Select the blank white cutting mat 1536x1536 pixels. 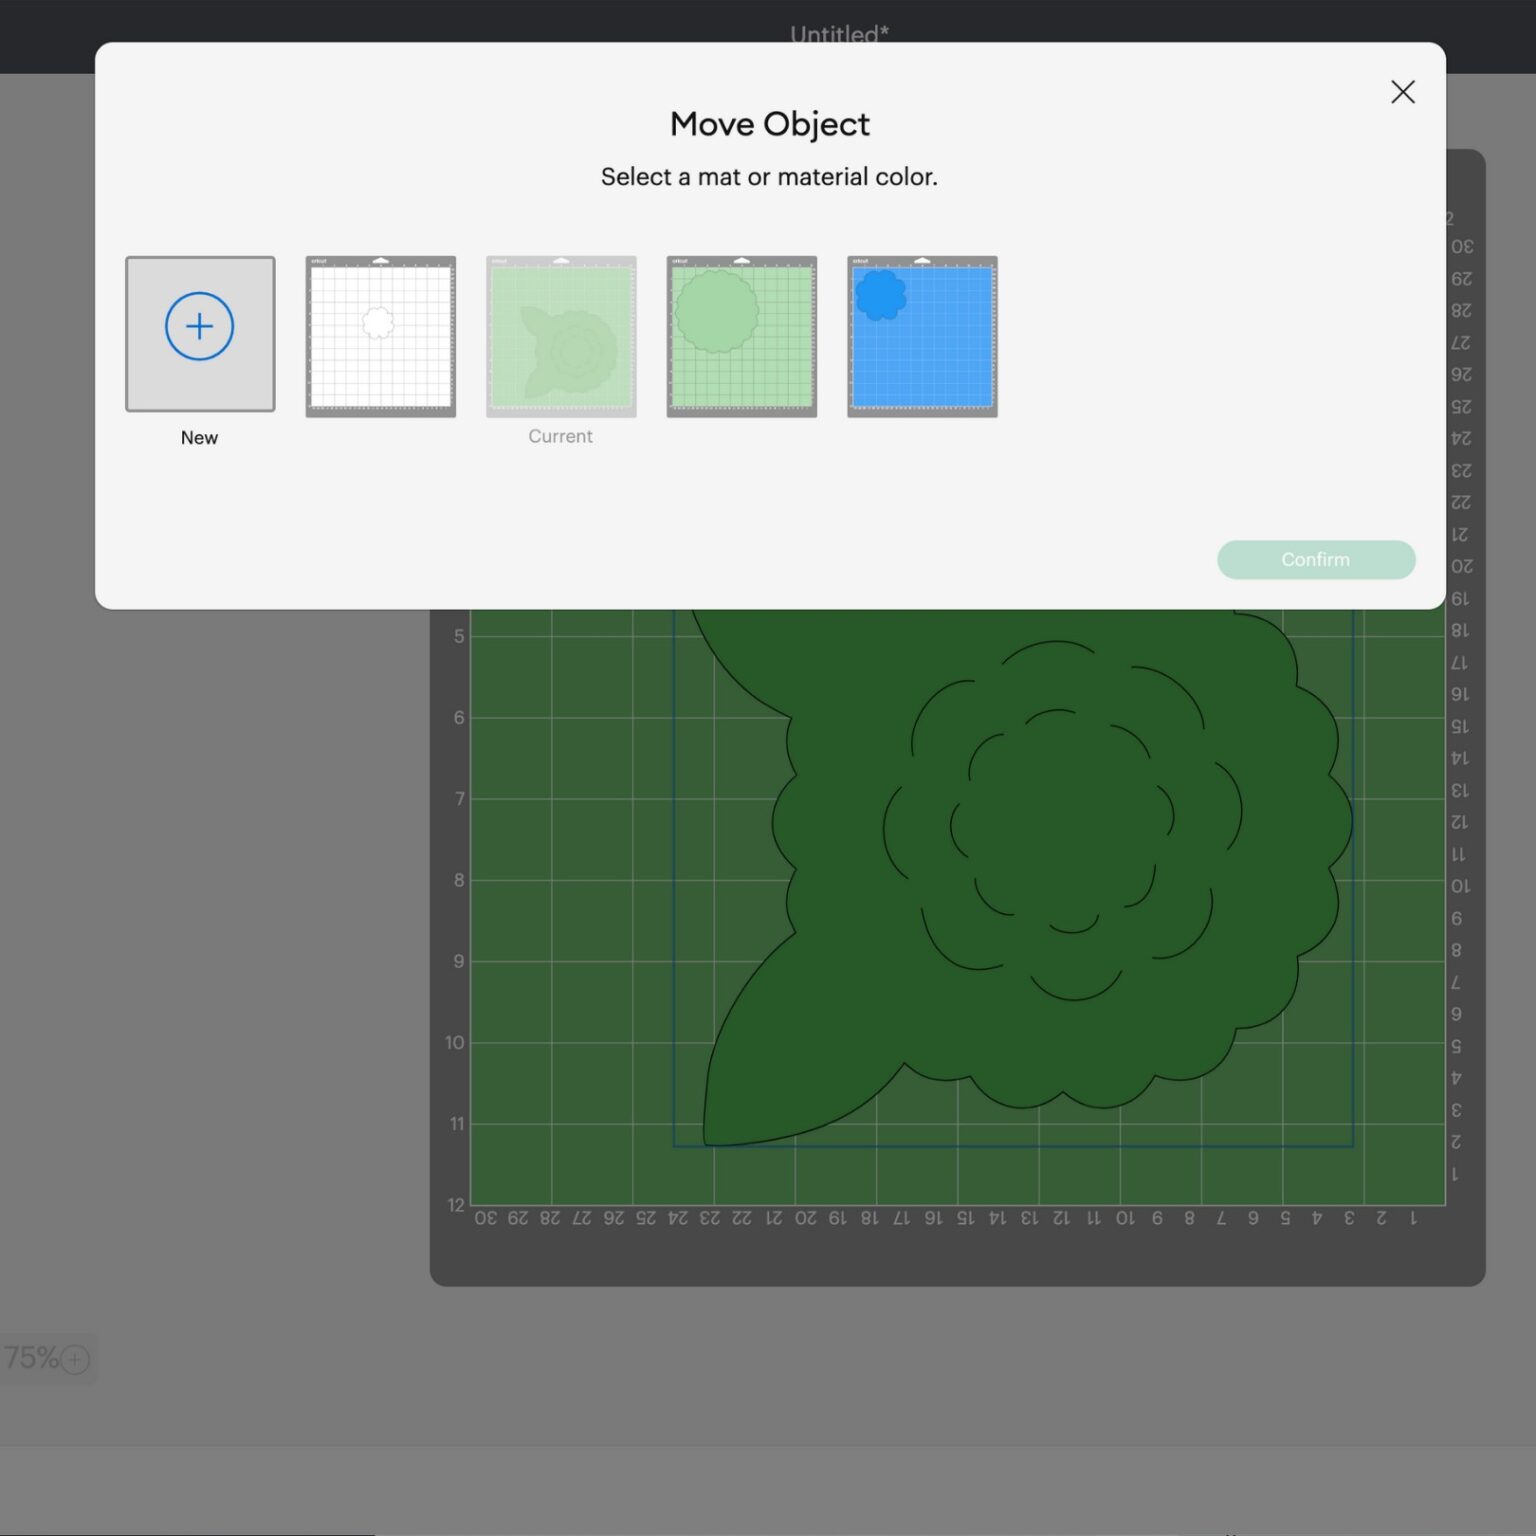click(380, 335)
